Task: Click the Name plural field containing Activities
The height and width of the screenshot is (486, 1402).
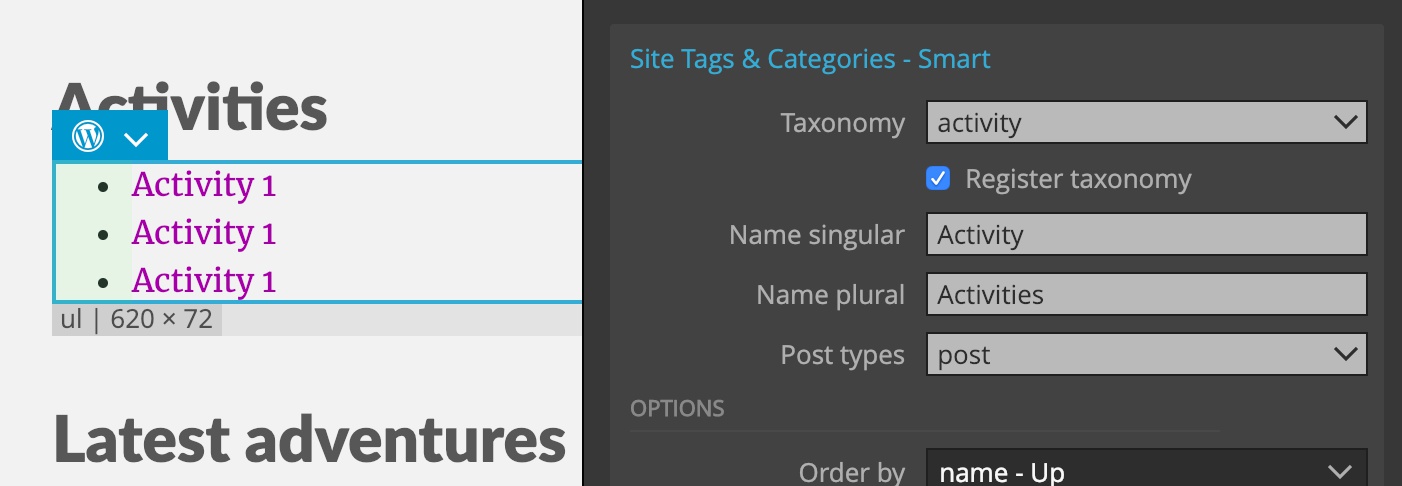Action: pyautogui.click(x=1146, y=295)
